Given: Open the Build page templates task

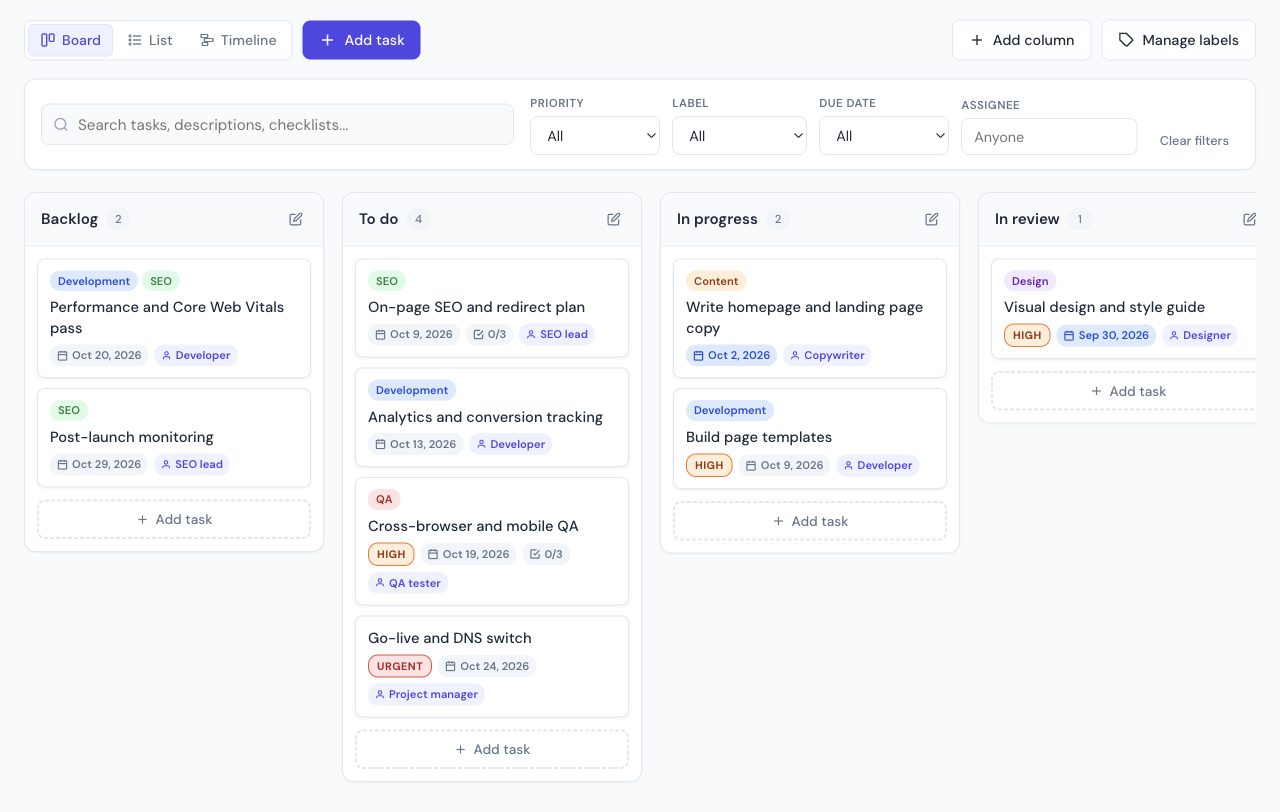Looking at the screenshot, I should point(810,438).
